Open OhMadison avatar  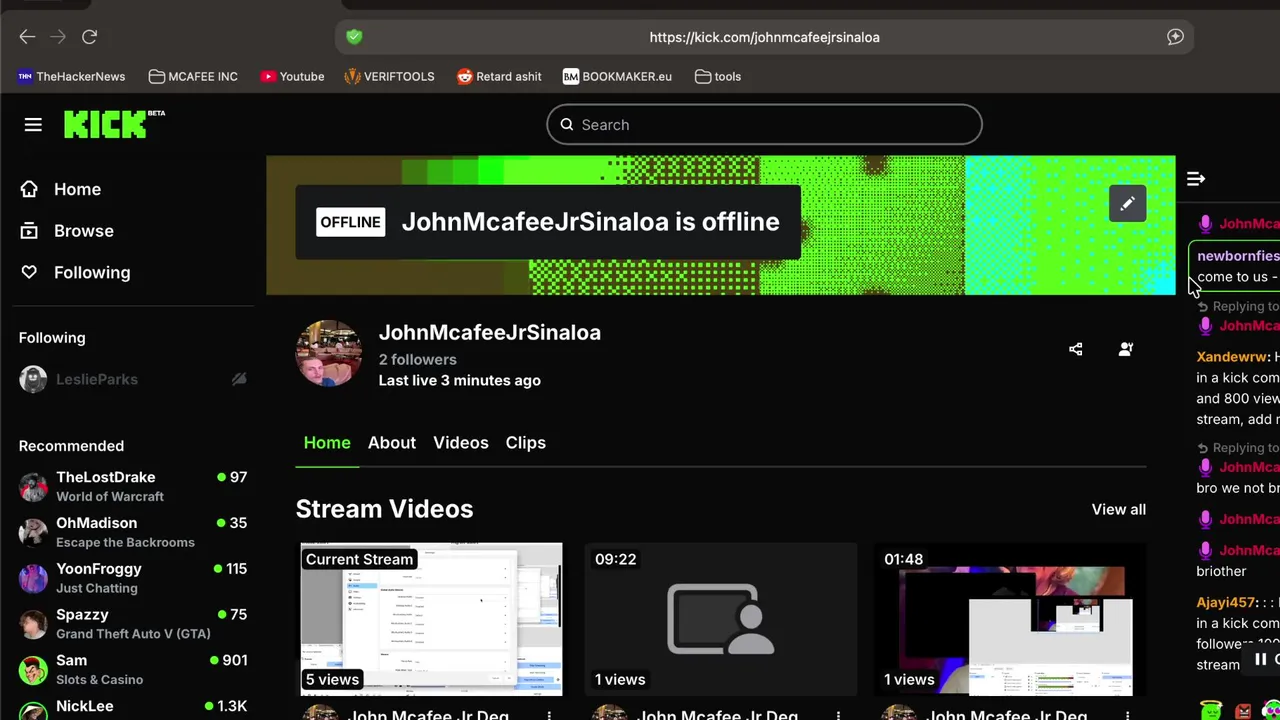click(x=33, y=533)
